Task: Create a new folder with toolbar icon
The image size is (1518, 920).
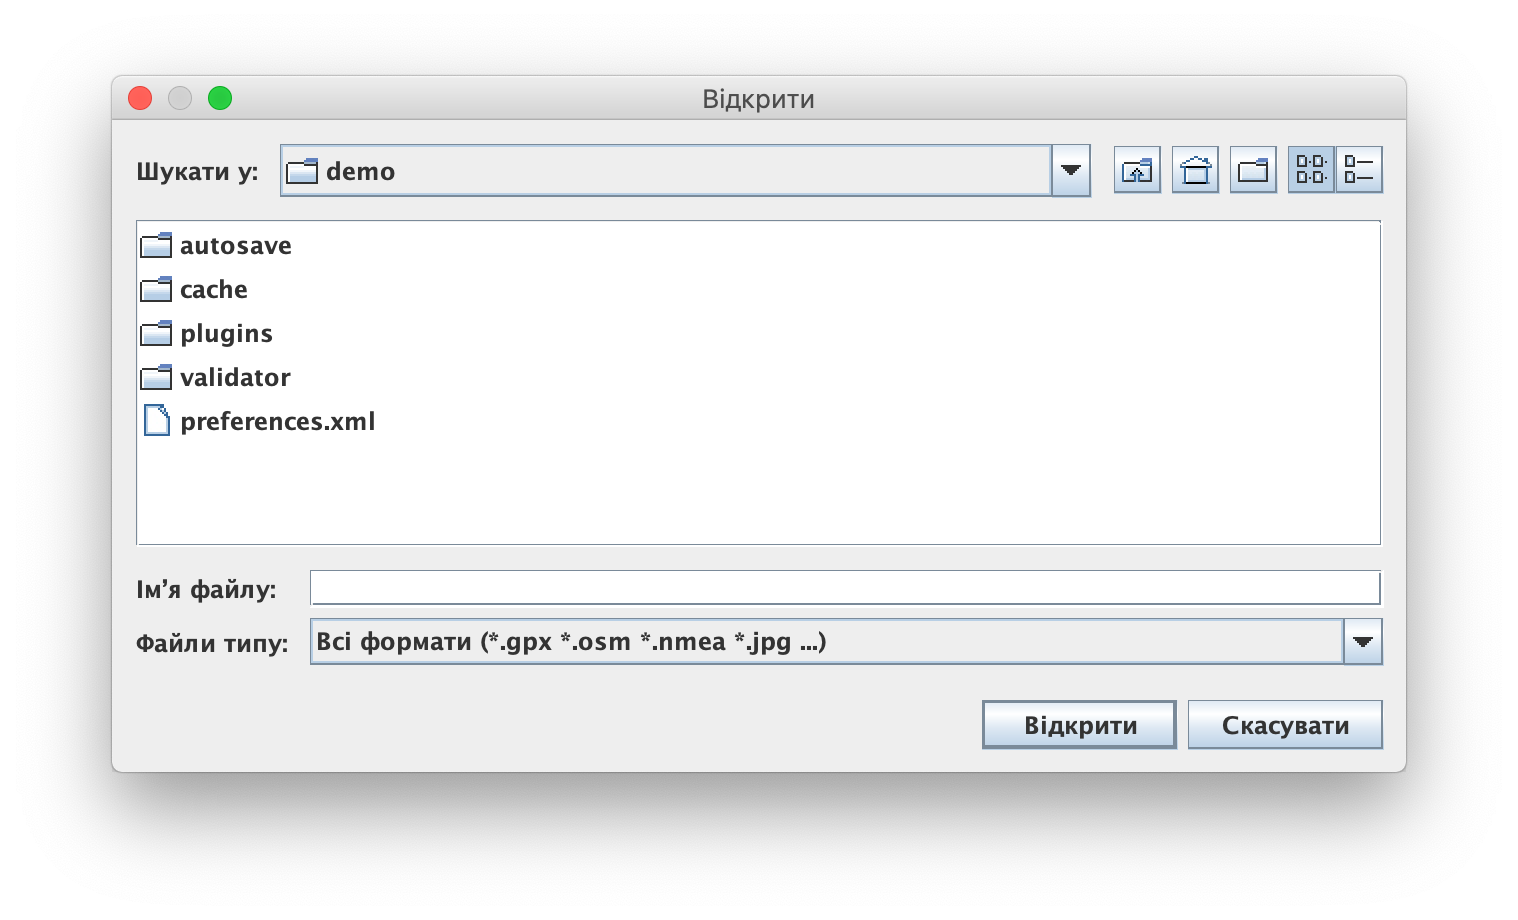Action: point(1253,170)
